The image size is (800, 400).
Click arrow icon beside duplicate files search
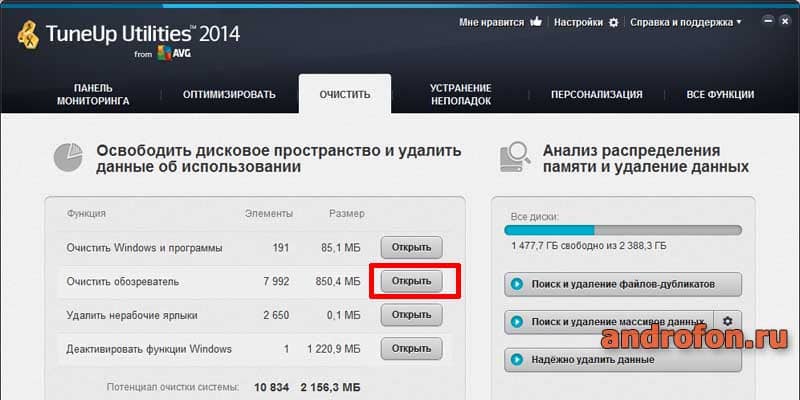517,284
